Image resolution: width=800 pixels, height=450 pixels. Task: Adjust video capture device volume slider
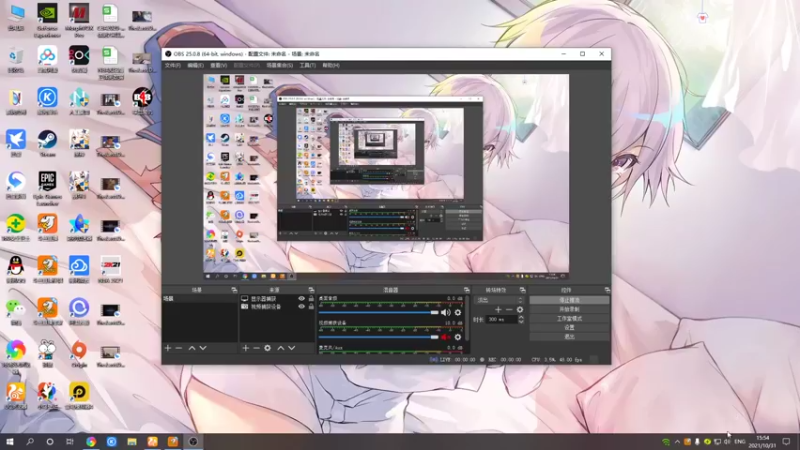tap(379, 337)
